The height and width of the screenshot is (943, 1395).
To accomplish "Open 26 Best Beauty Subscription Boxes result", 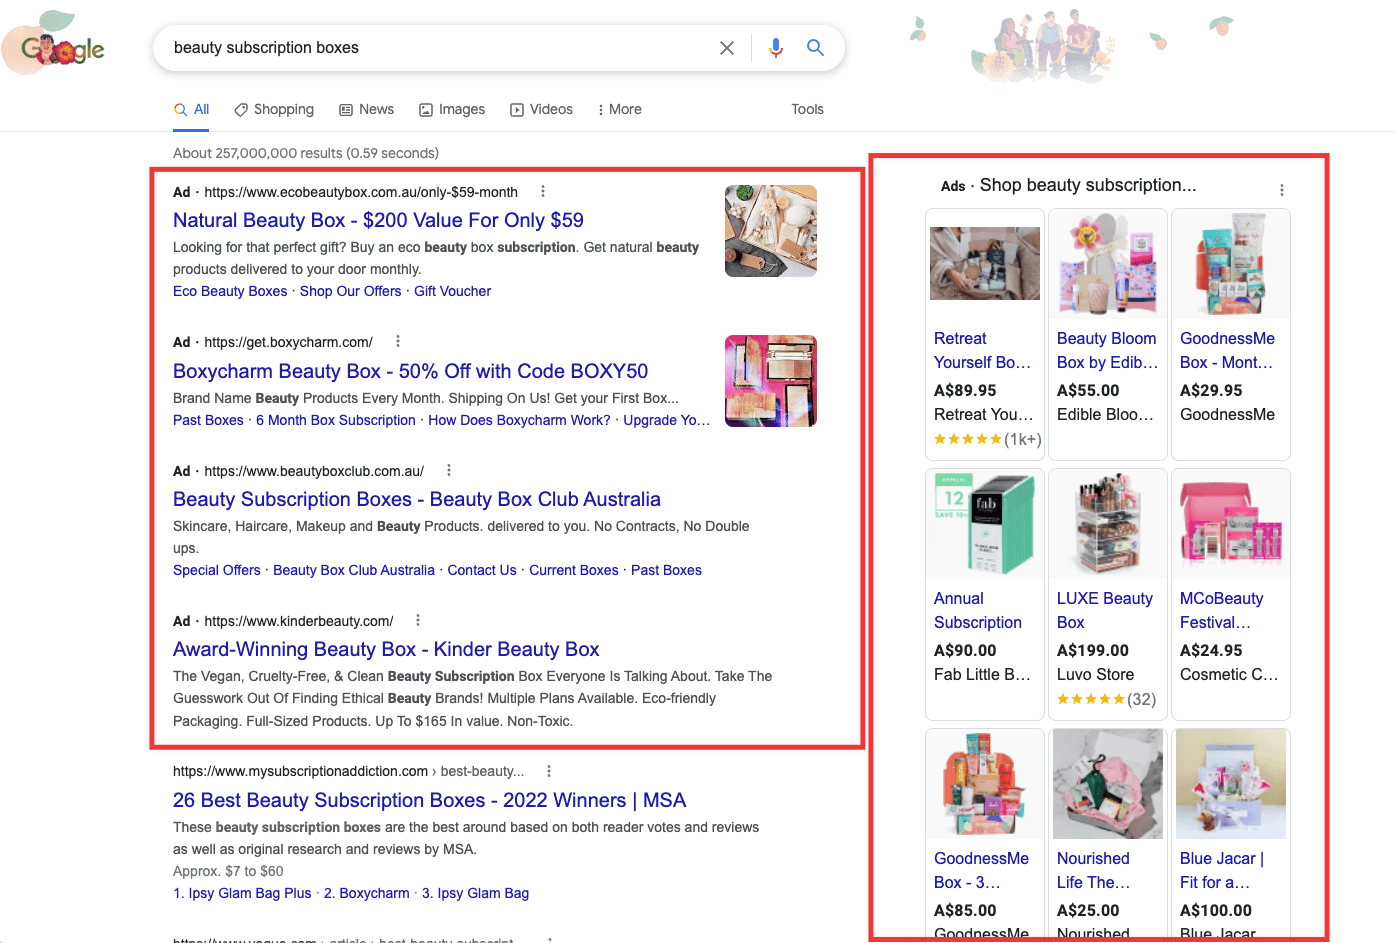I will pos(429,800).
